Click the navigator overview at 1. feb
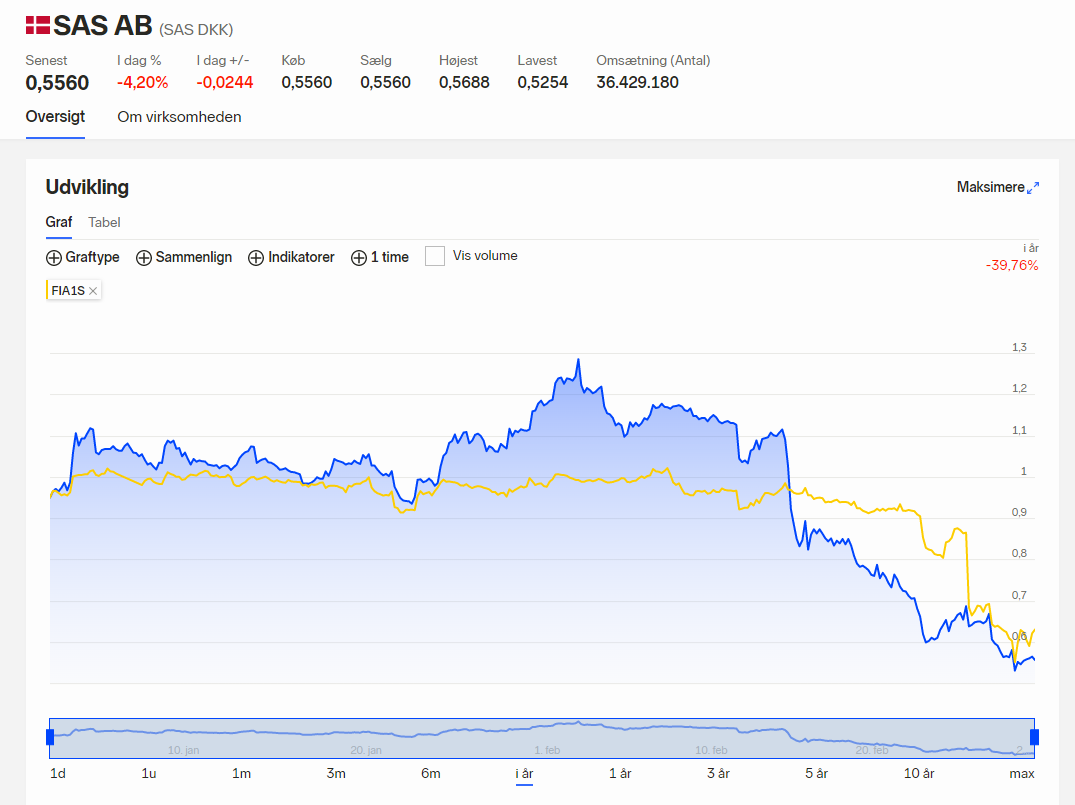This screenshot has height=805, width=1075. [547, 750]
